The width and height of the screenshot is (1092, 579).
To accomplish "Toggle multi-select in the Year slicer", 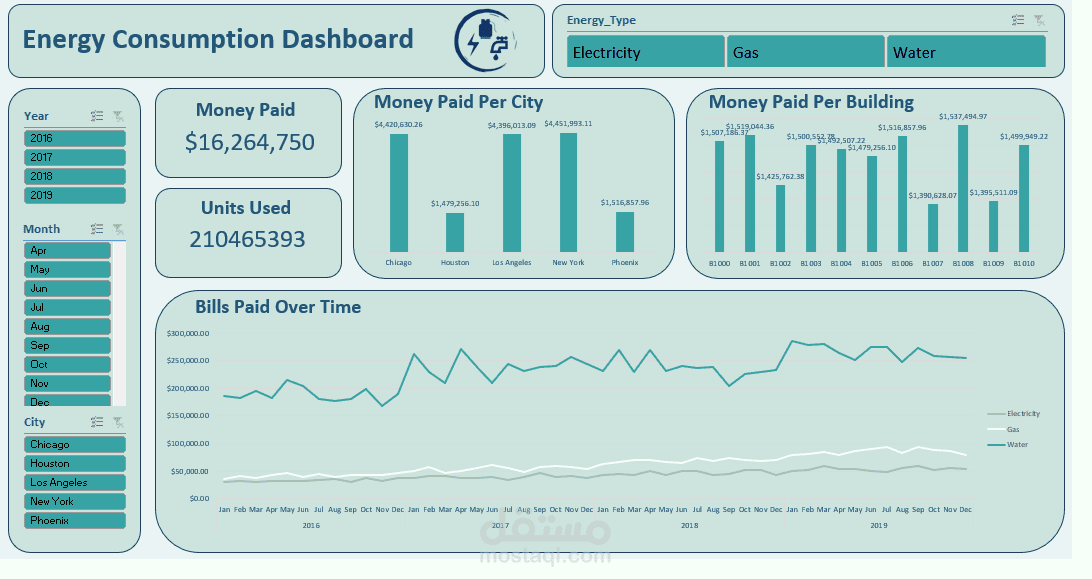I will coord(97,116).
